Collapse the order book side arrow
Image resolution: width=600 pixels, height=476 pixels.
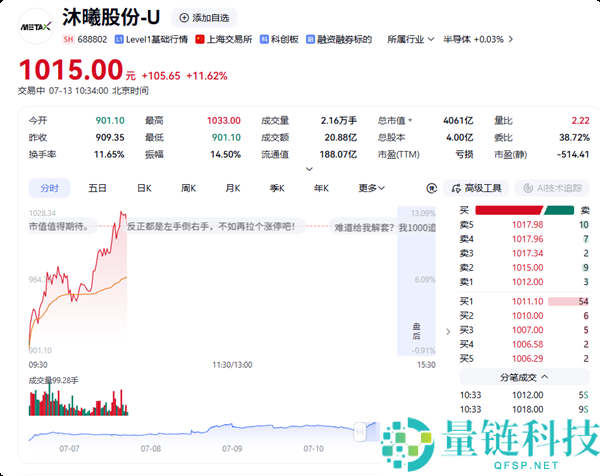(448, 331)
